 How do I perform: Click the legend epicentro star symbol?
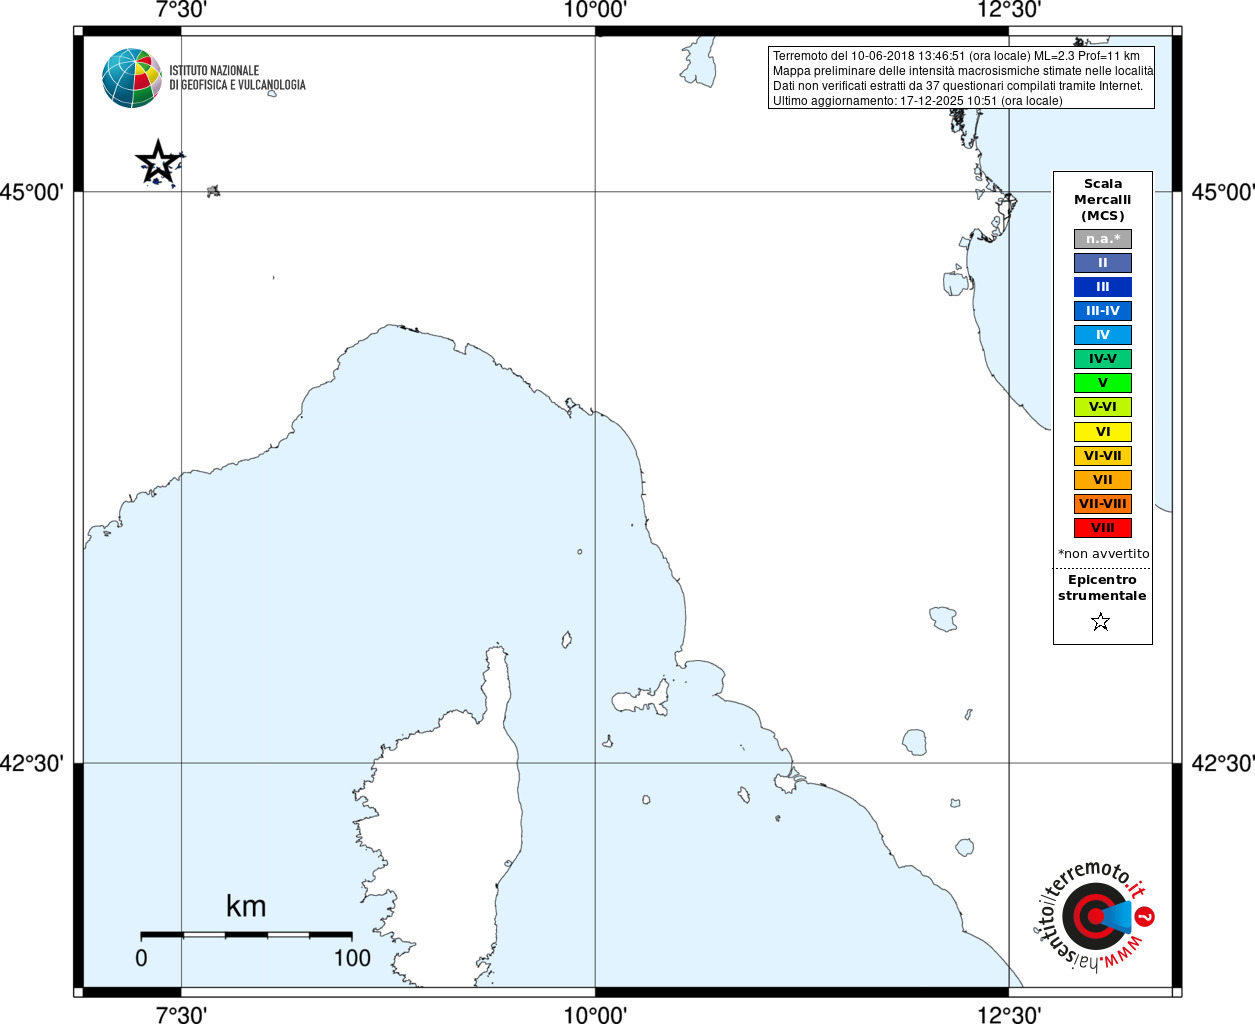click(x=1101, y=622)
